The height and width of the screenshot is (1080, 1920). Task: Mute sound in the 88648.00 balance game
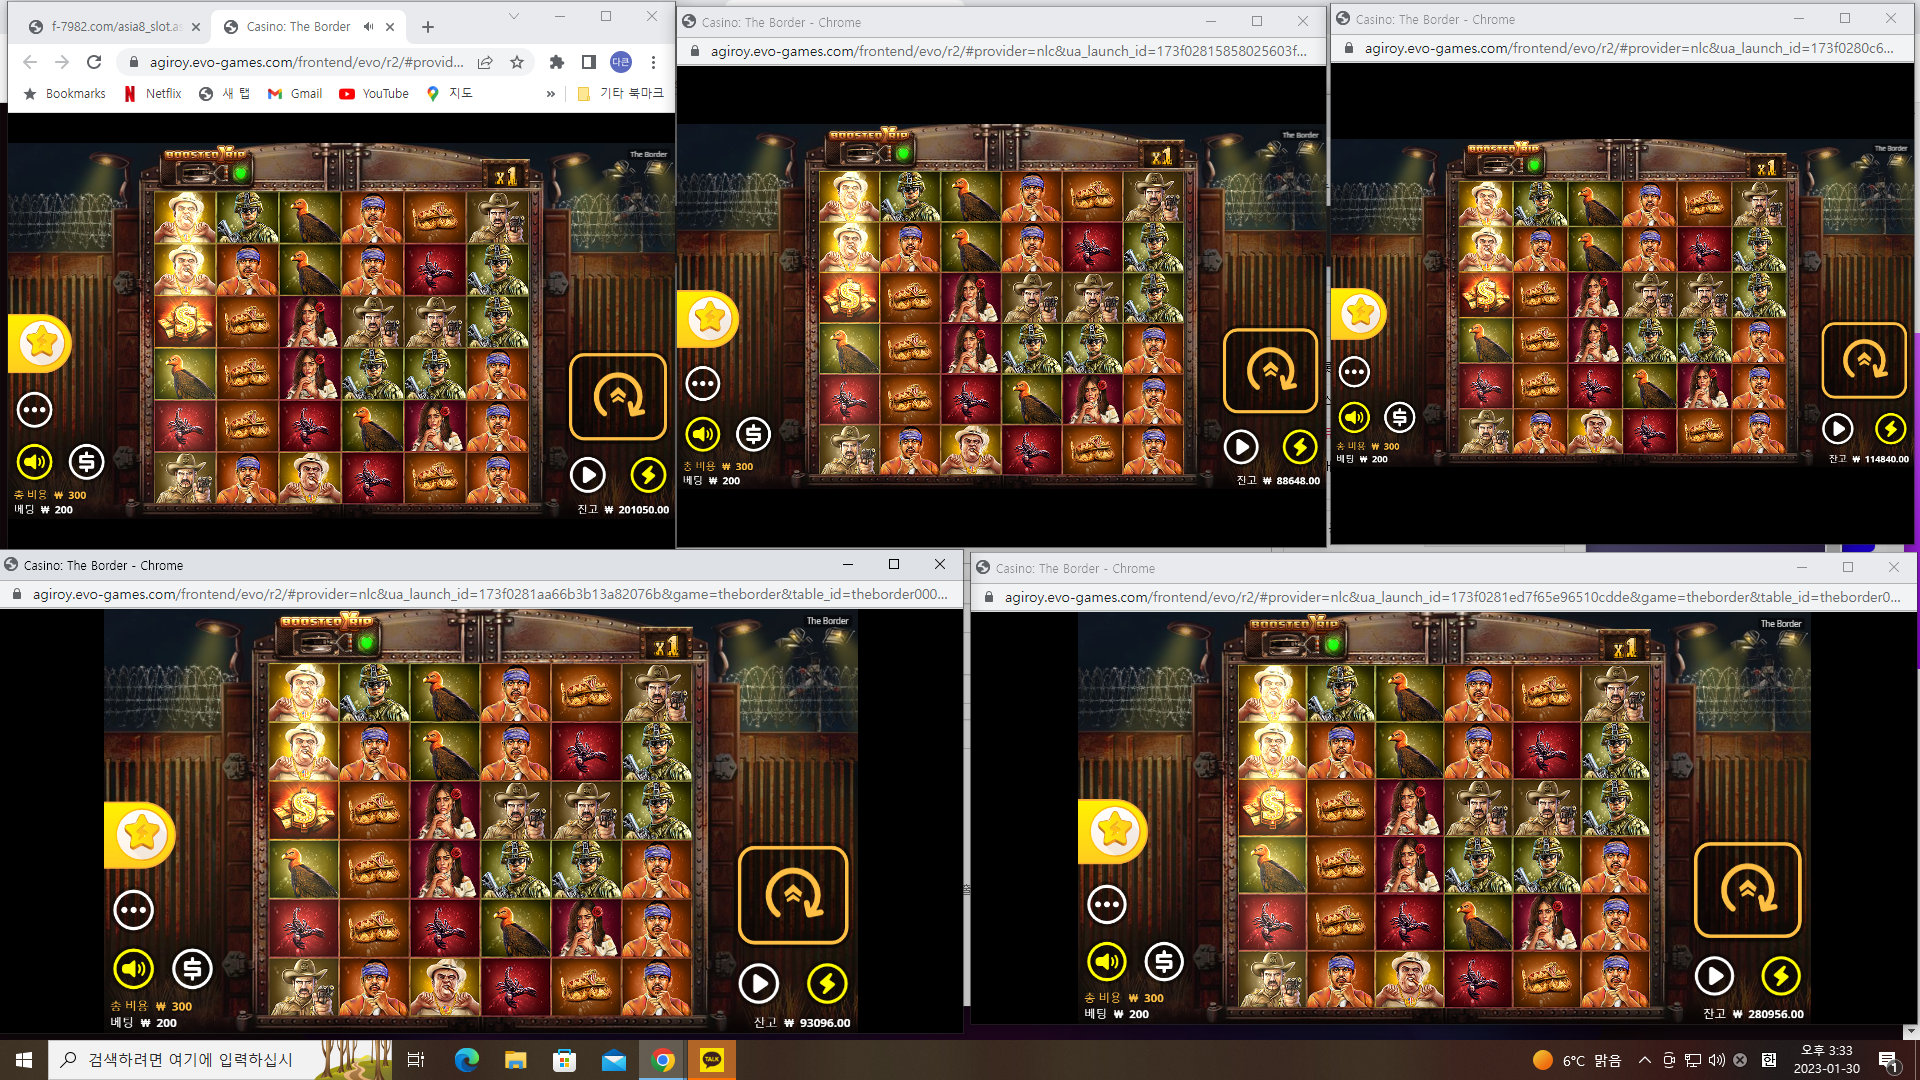703,434
